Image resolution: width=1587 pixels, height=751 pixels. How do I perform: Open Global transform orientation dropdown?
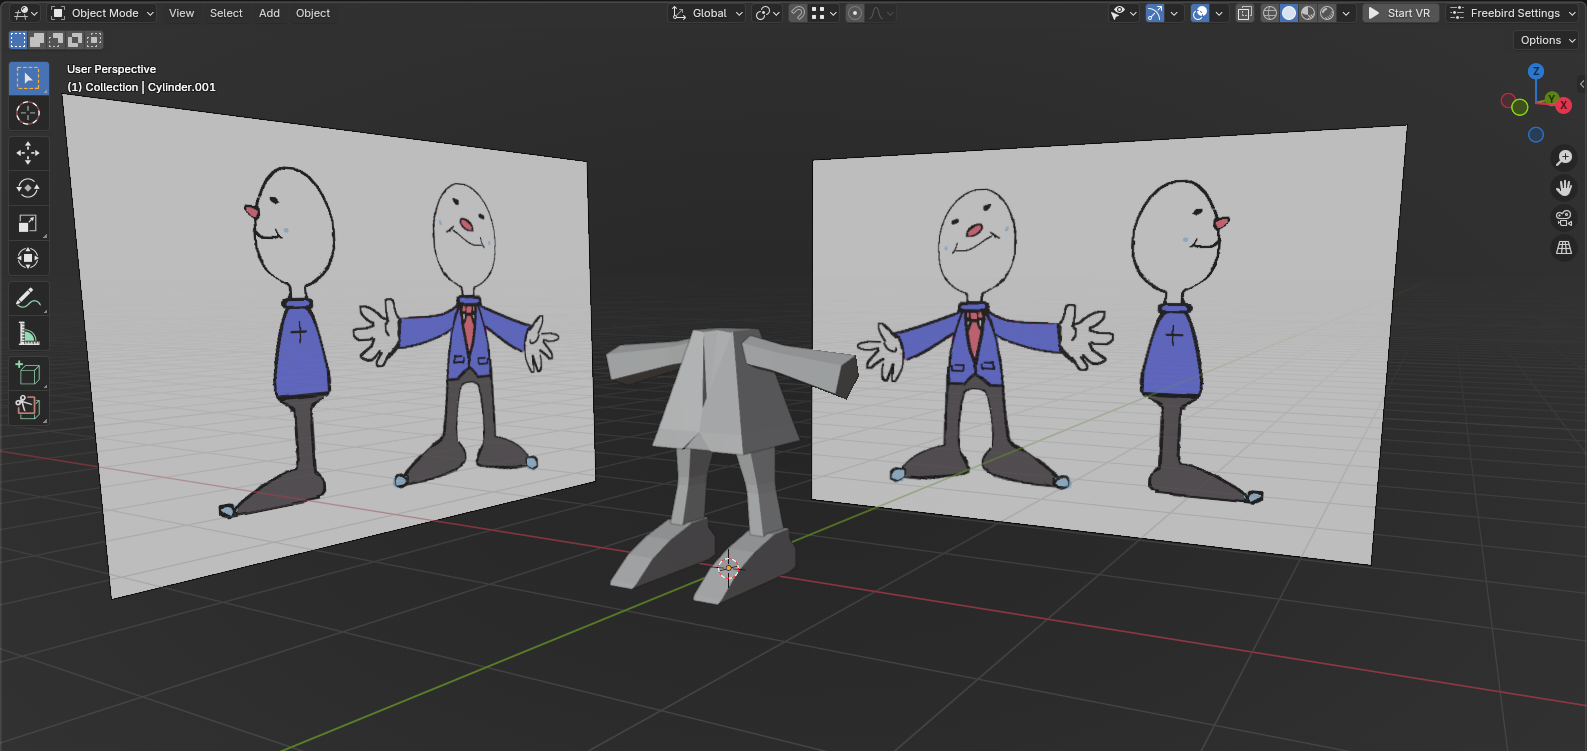[707, 13]
